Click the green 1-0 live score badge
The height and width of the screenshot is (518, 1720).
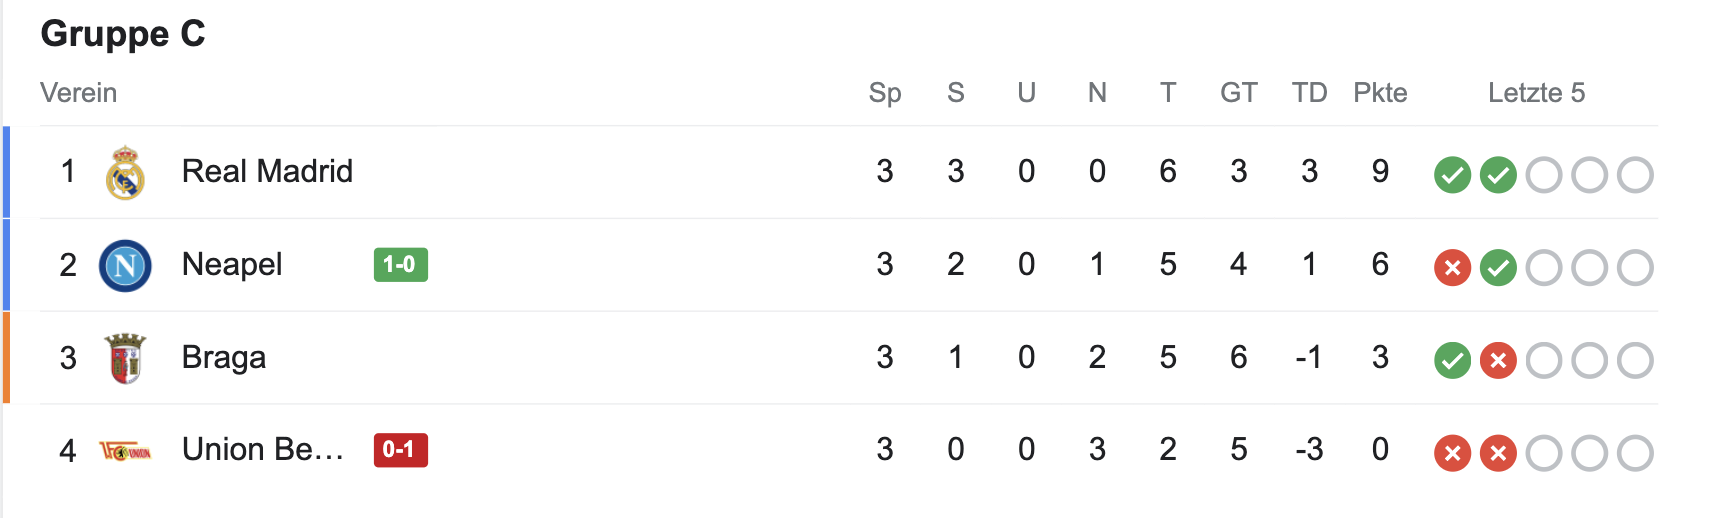400,265
